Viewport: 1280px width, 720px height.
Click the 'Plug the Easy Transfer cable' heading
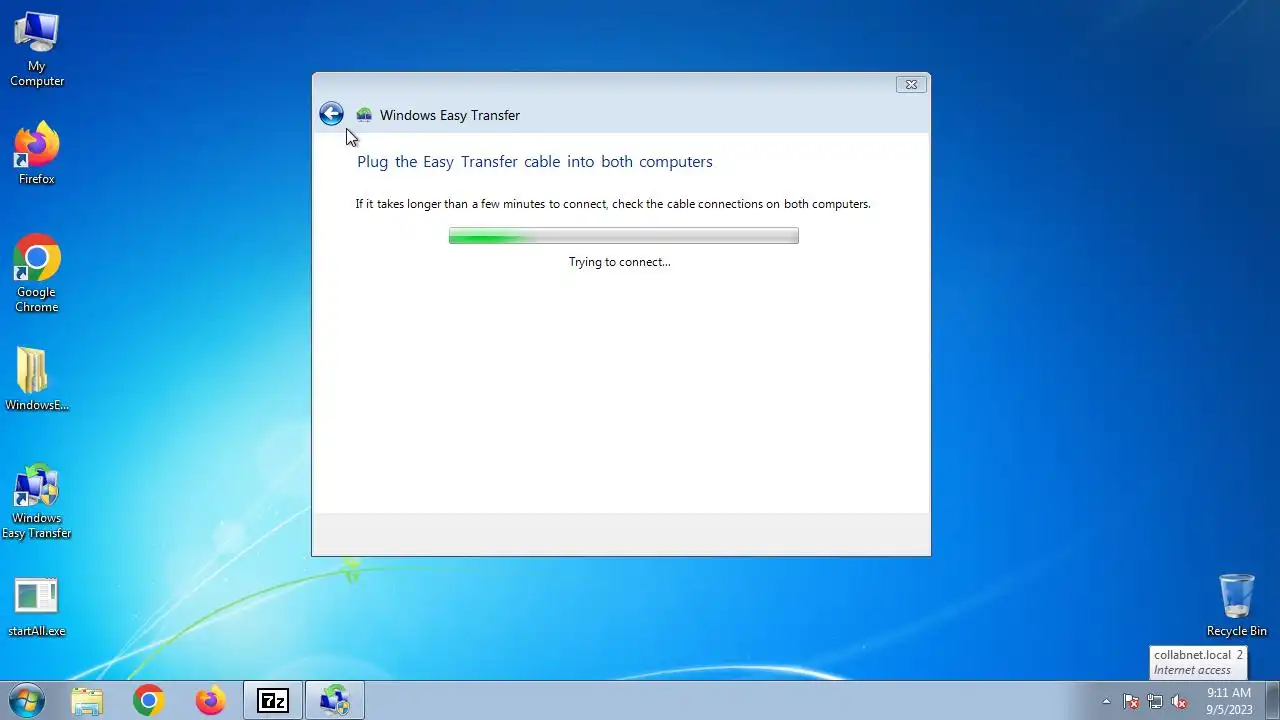535,162
